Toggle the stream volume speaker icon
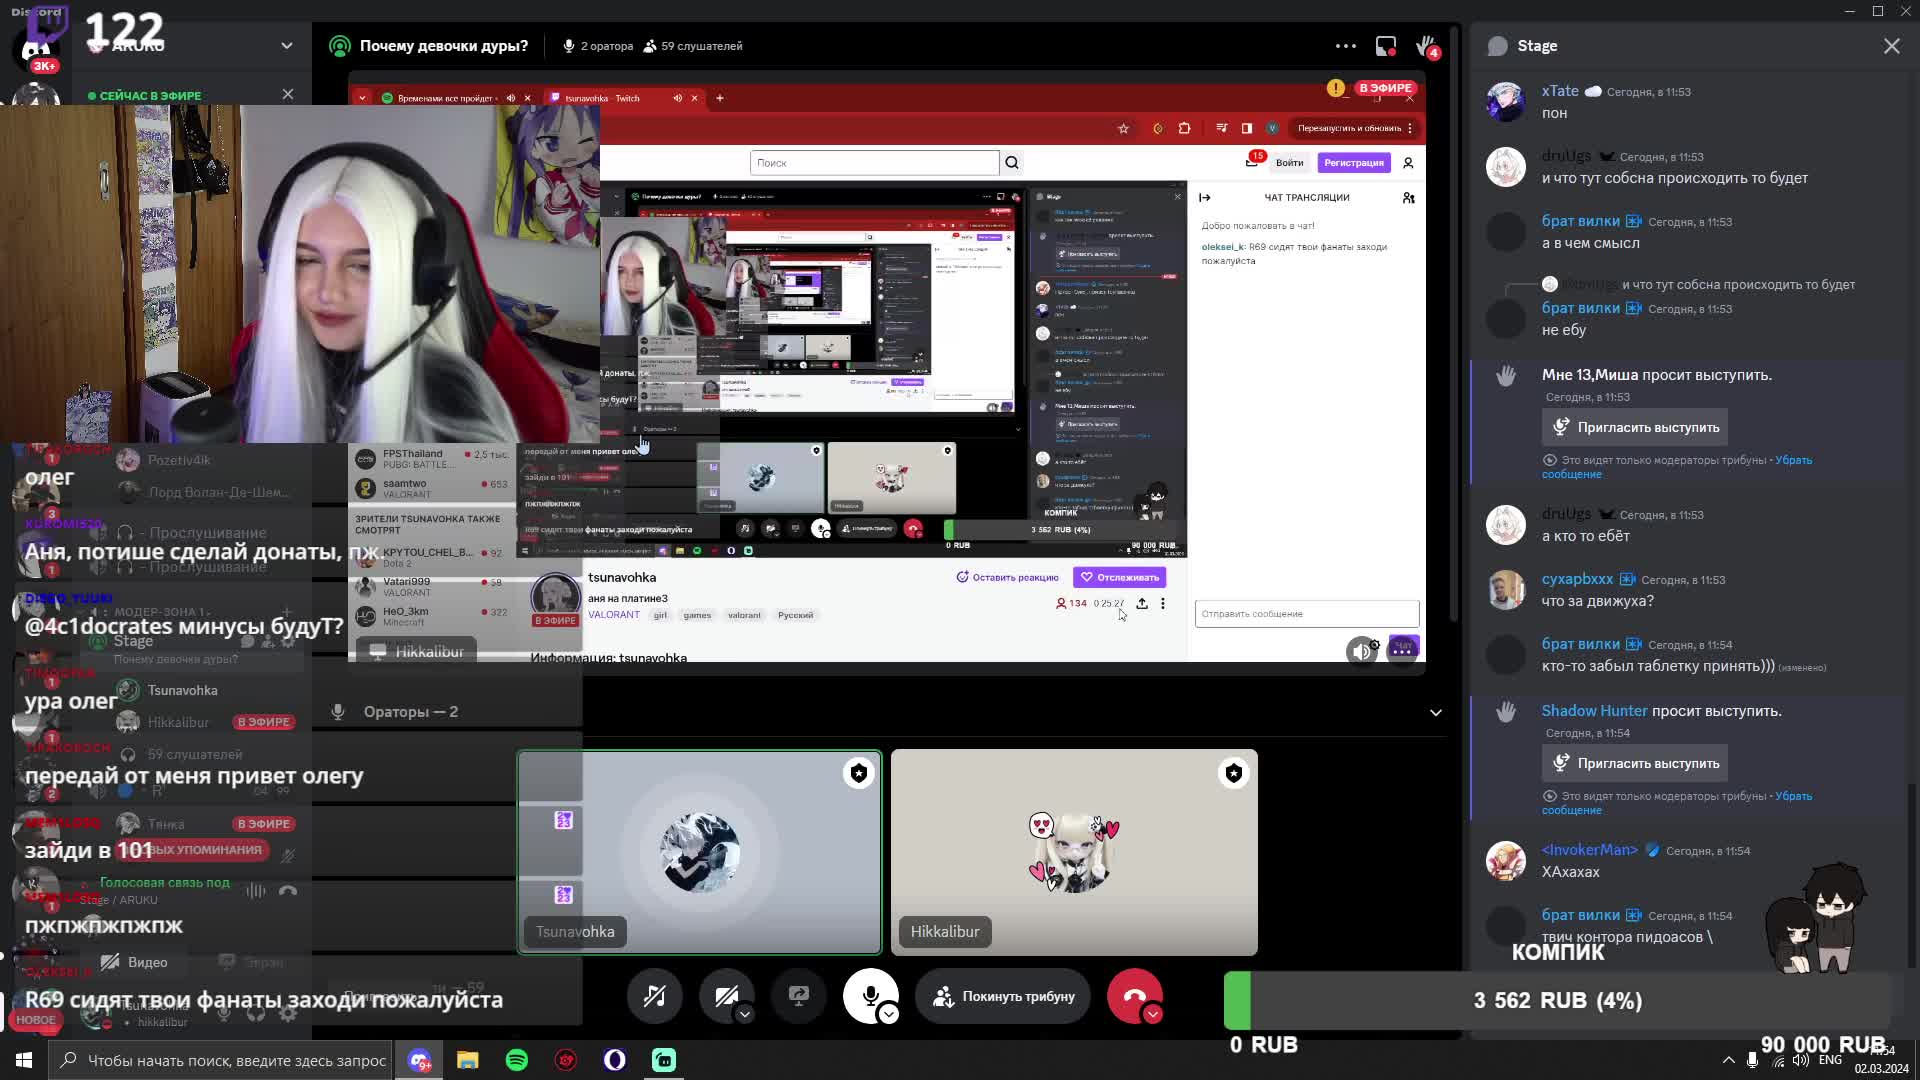 click(1361, 652)
